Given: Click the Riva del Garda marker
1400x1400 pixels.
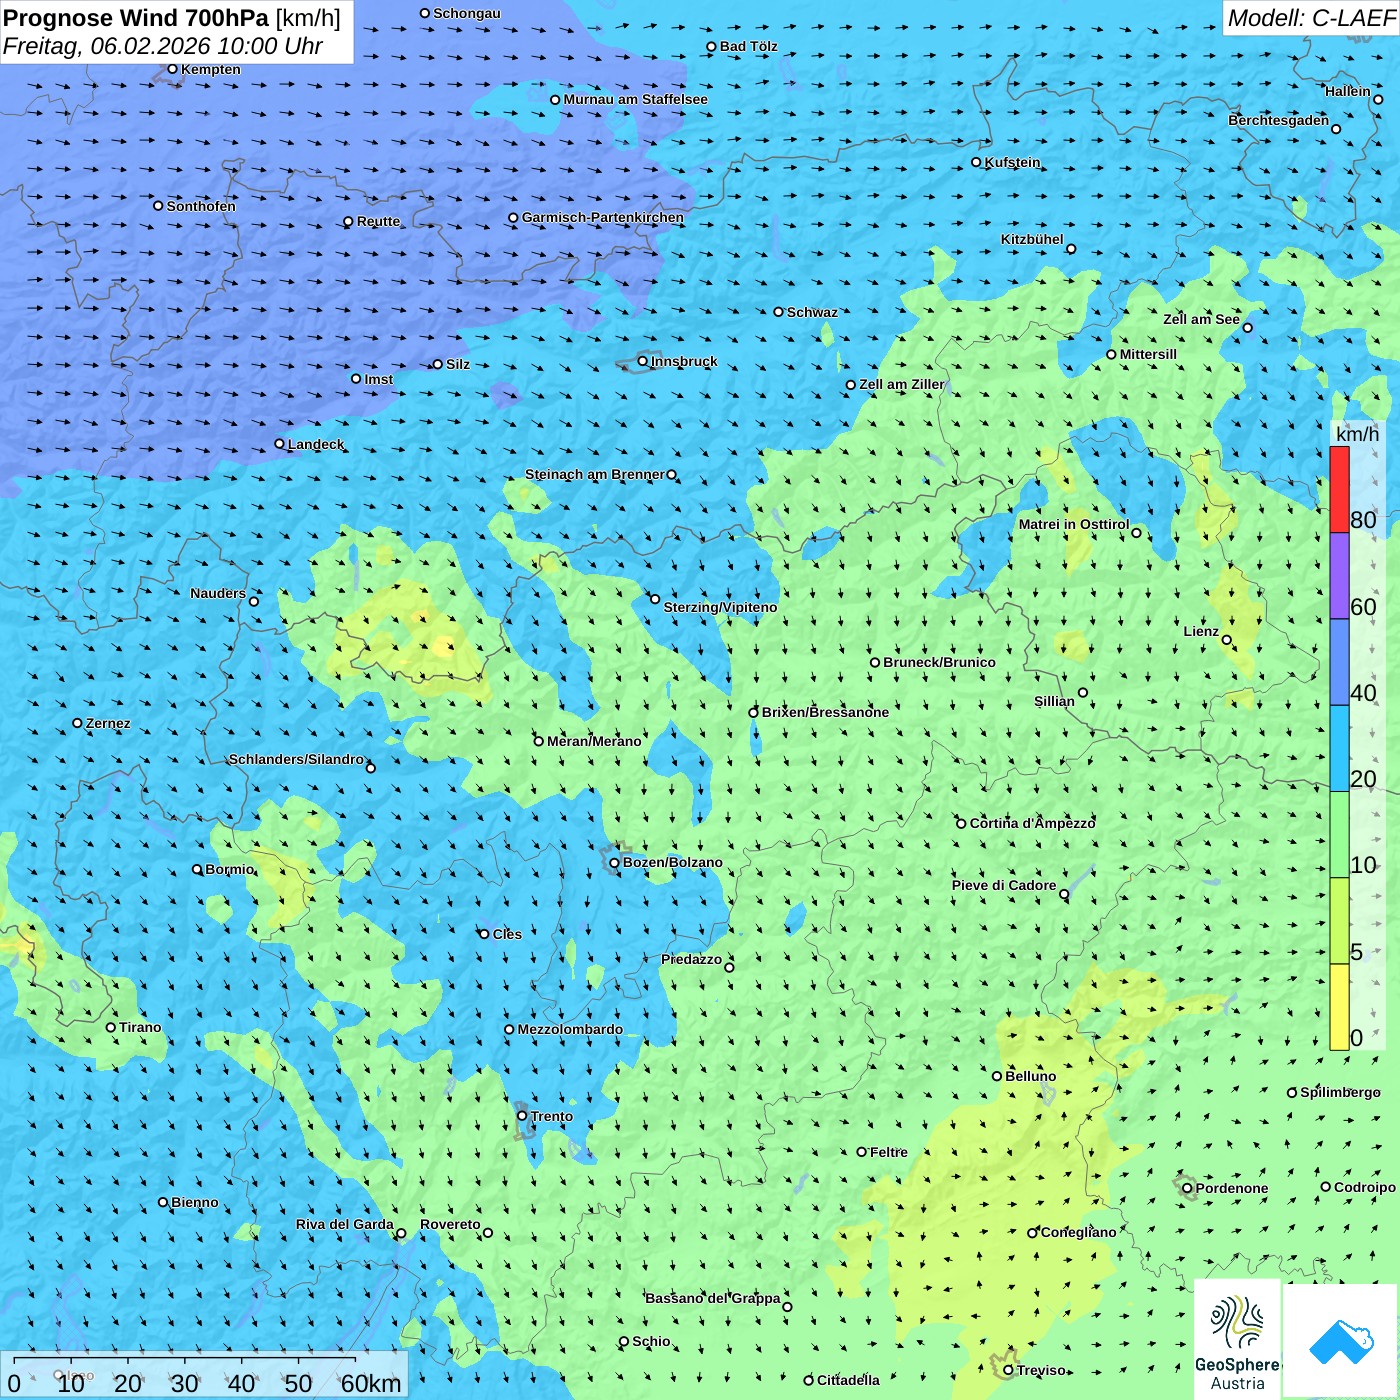Looking at the screenshot, I should [x=401, y=1233].
